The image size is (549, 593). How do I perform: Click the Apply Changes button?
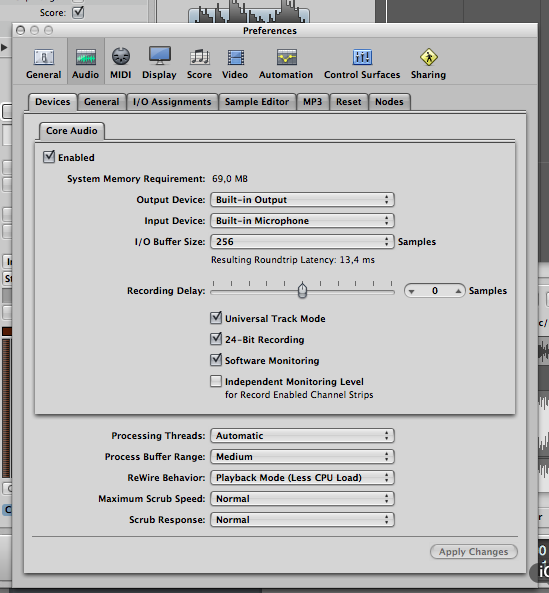[473, 552]
